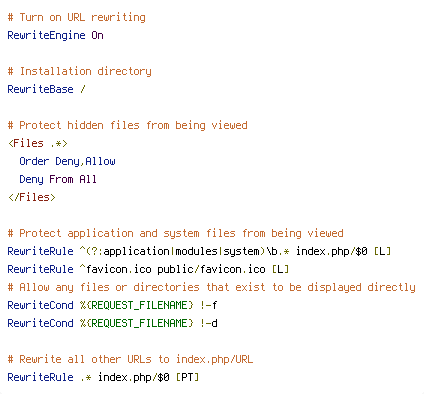Viewport: 424px width, 394px height.
Task: Click the 'Protect hidden files' comment line
Action: pyautogui.click(x=127, y=125)
